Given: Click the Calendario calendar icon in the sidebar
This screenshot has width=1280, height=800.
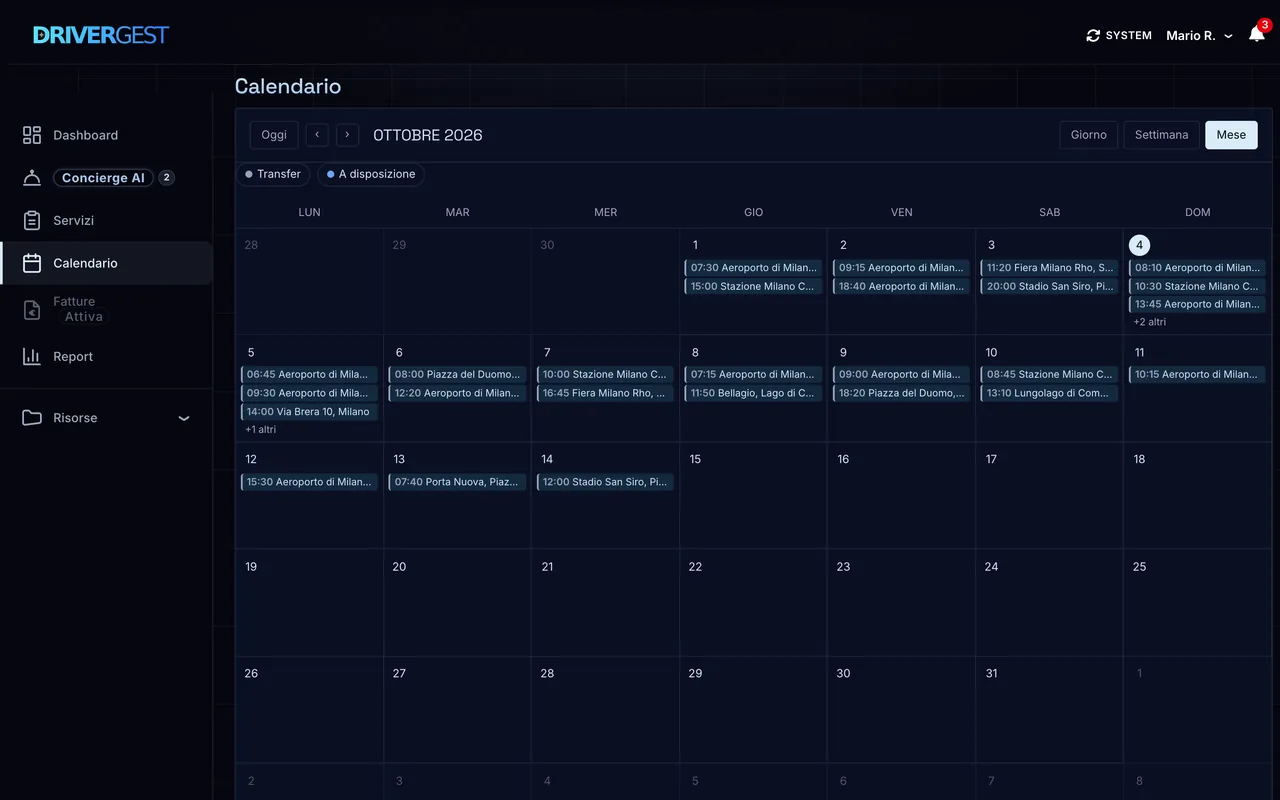Looking at the screenshot, I should (32, 263).
